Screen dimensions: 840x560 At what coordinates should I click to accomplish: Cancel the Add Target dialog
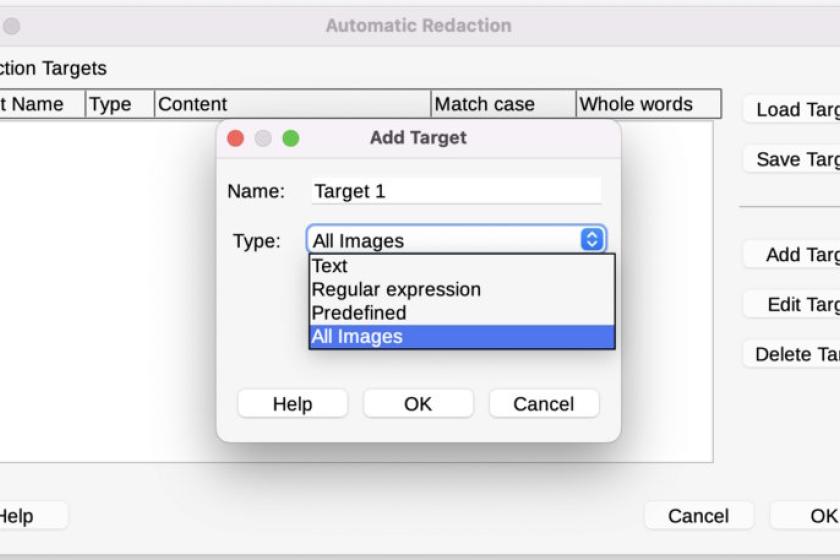point(544,404)
